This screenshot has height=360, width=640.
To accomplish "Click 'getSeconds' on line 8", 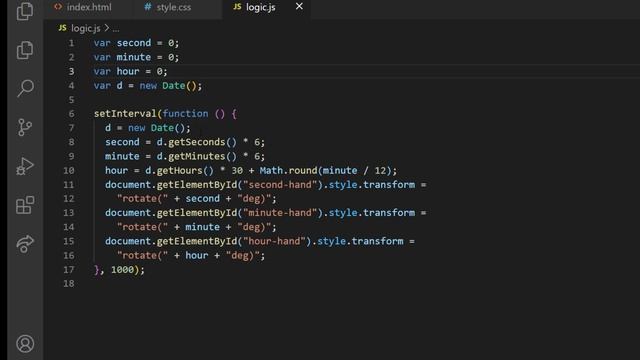I will (x=196, y=142).
